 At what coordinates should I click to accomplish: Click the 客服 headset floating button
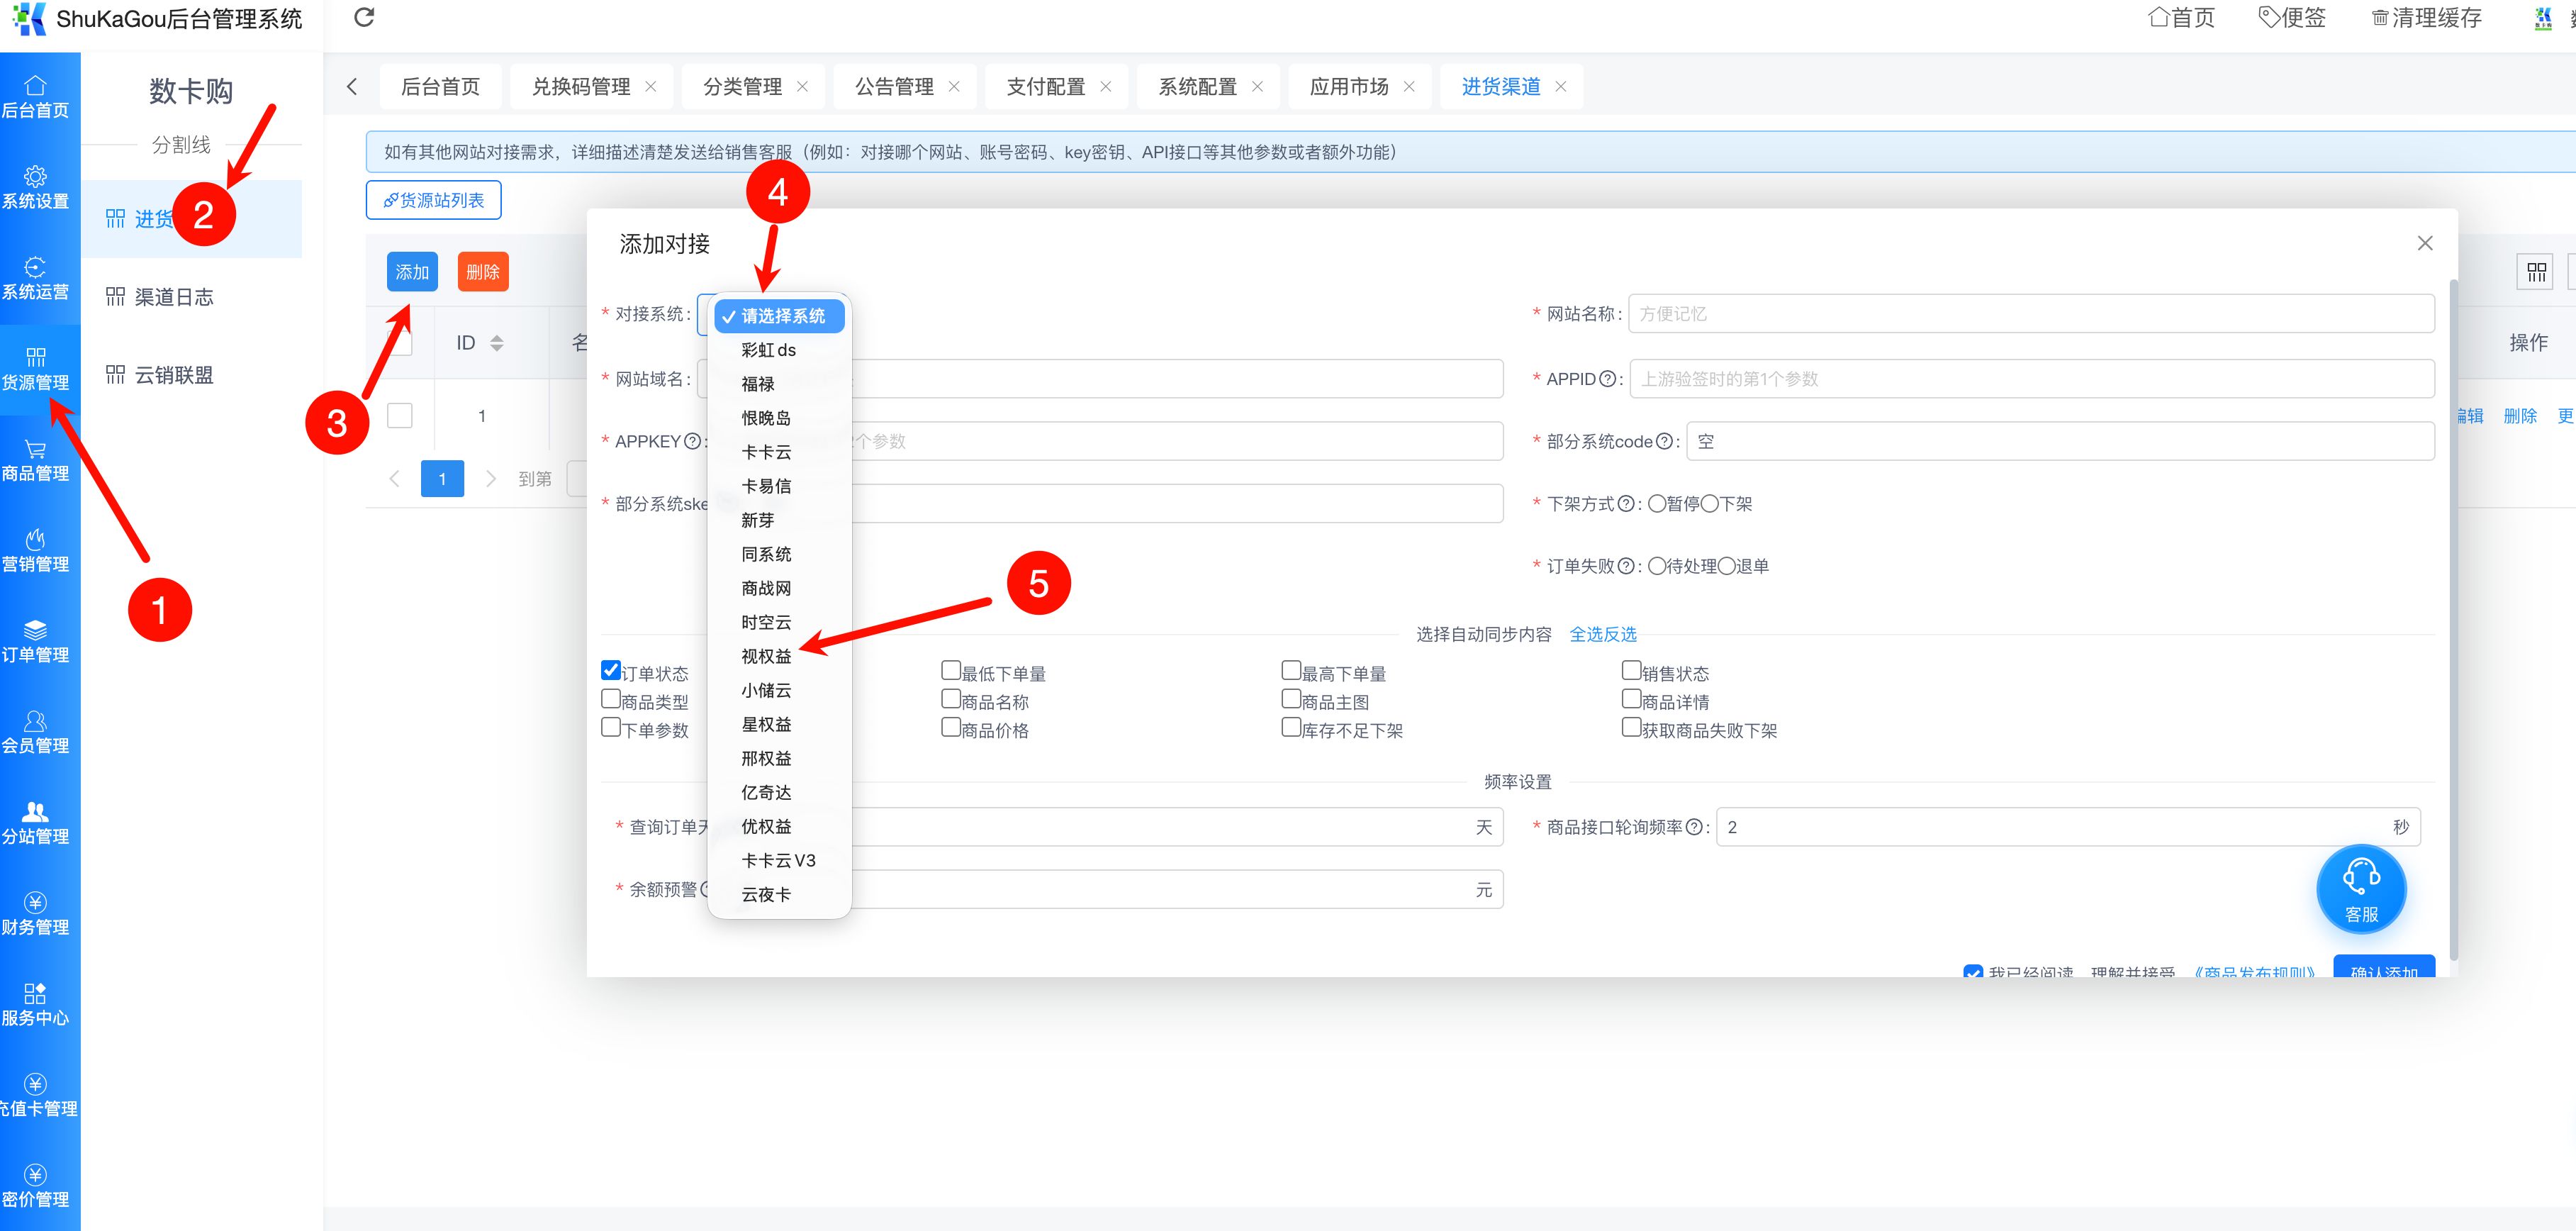click(2361, 888)
